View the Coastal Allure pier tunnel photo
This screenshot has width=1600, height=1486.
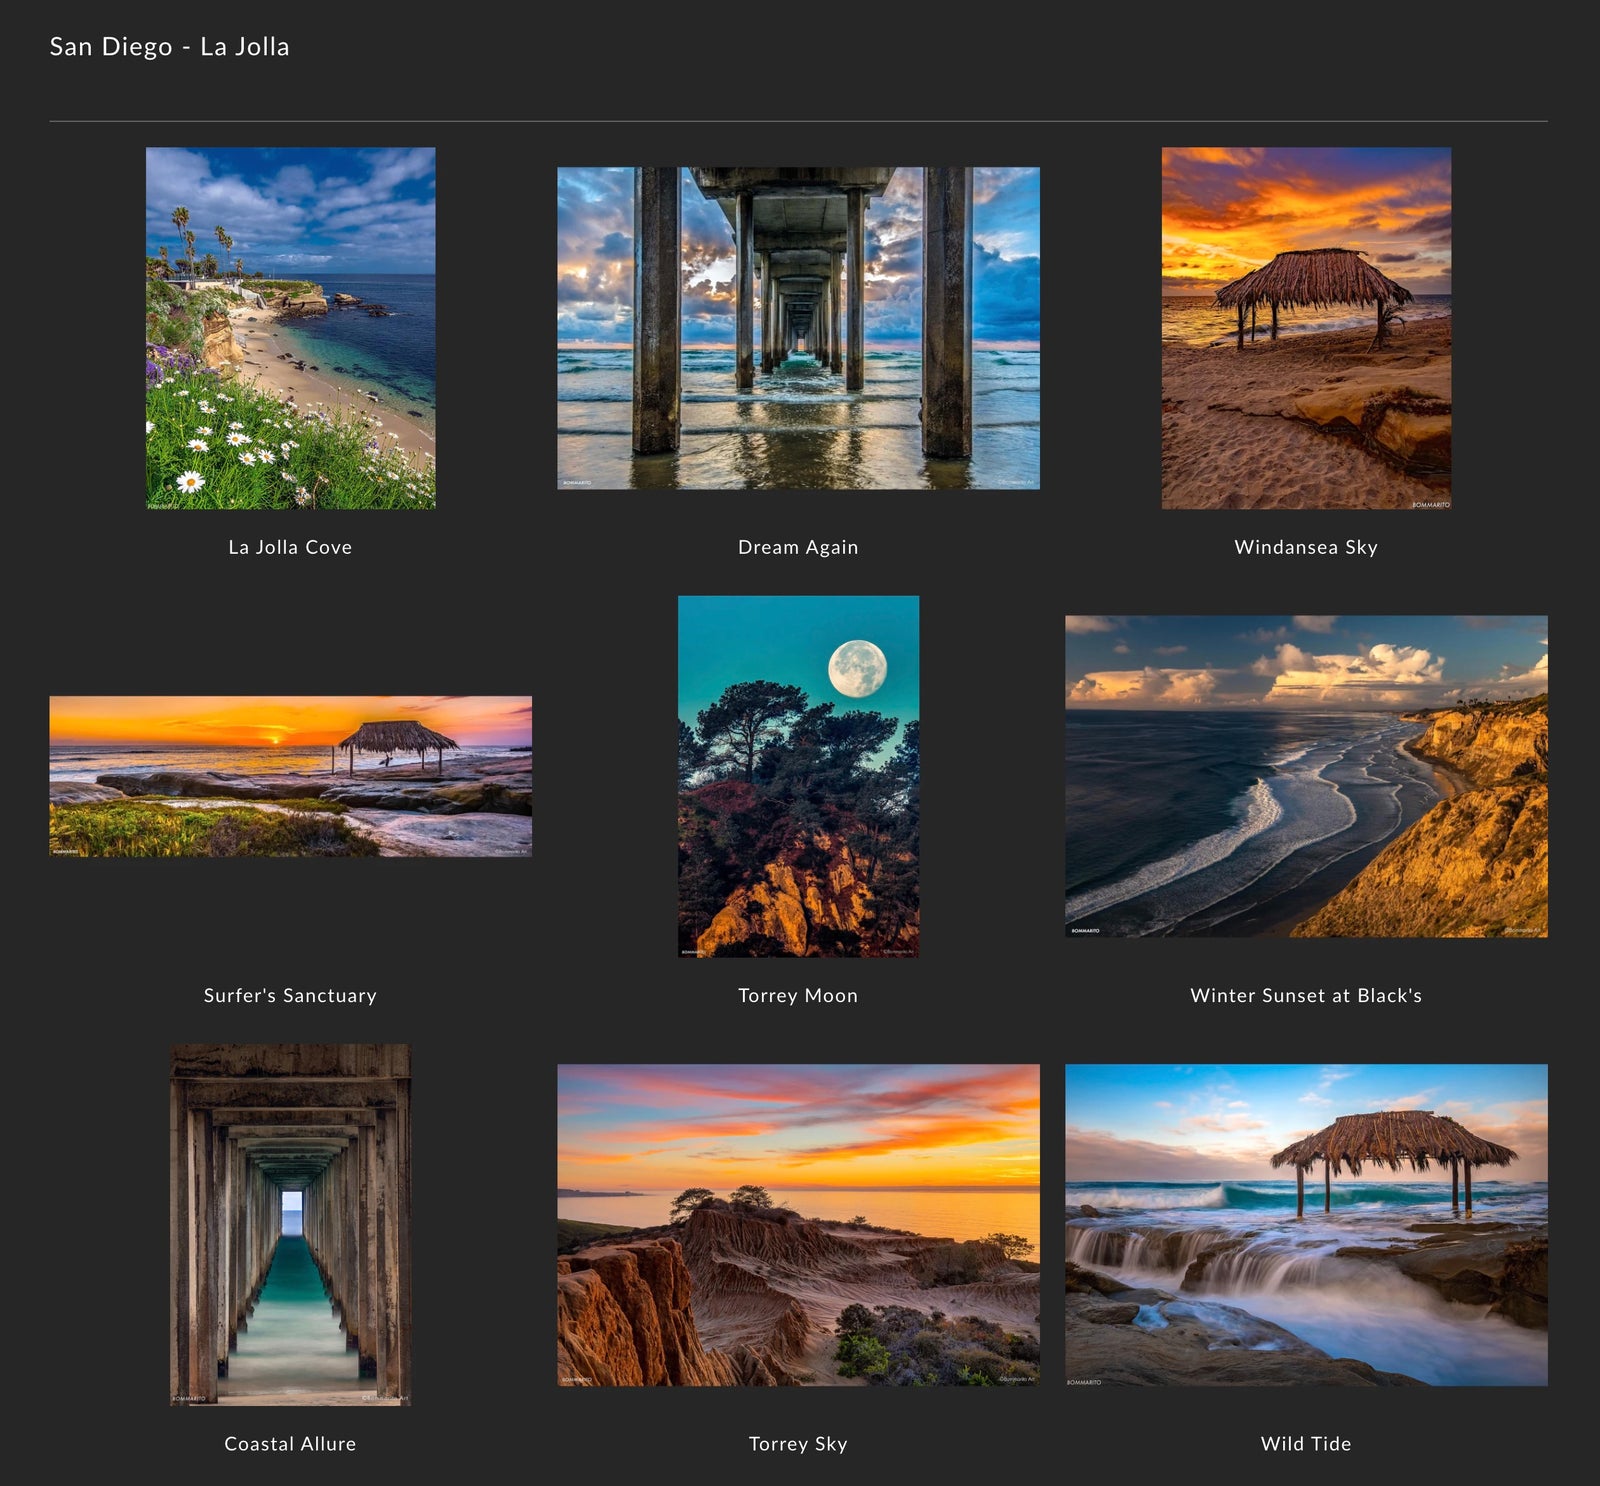point(290,1224)
